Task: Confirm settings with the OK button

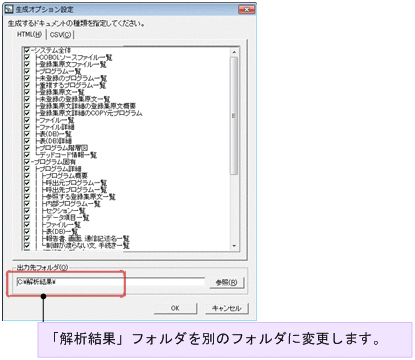Action: tap(175, 308)
